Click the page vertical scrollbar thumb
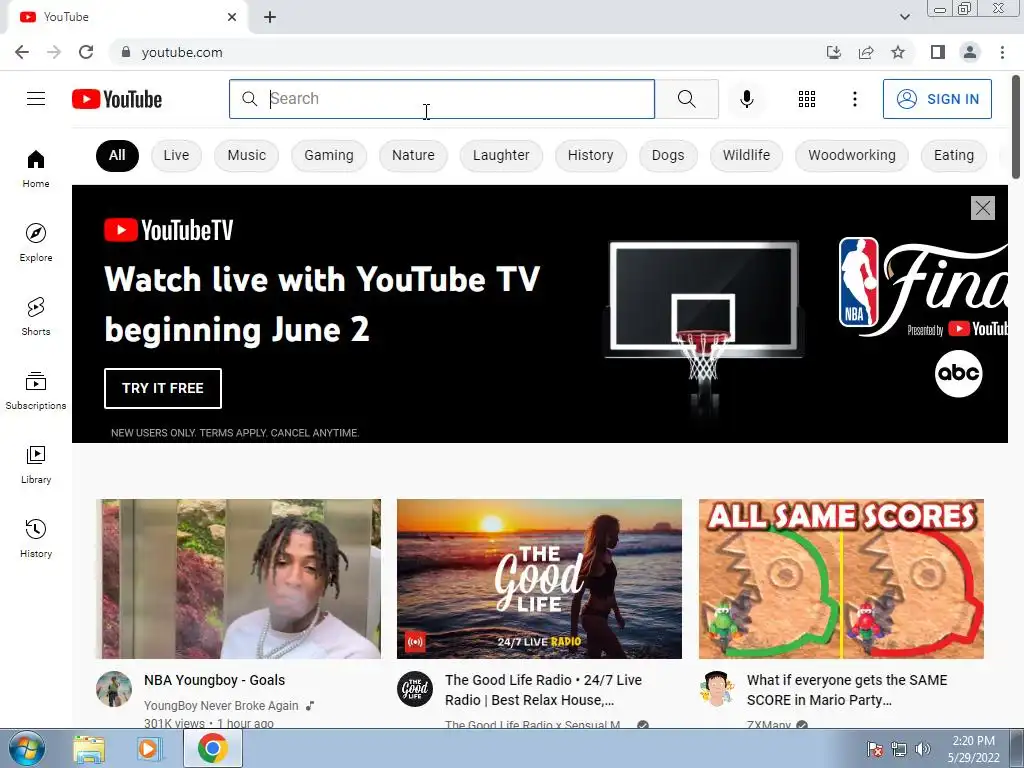This screenshot has height=768, width=1024. tap(1016, 126)
